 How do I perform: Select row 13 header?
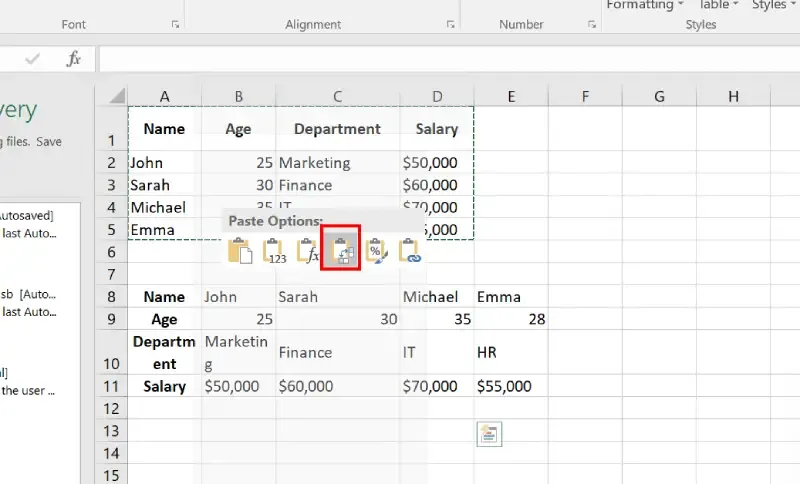(x=111, y=430)
